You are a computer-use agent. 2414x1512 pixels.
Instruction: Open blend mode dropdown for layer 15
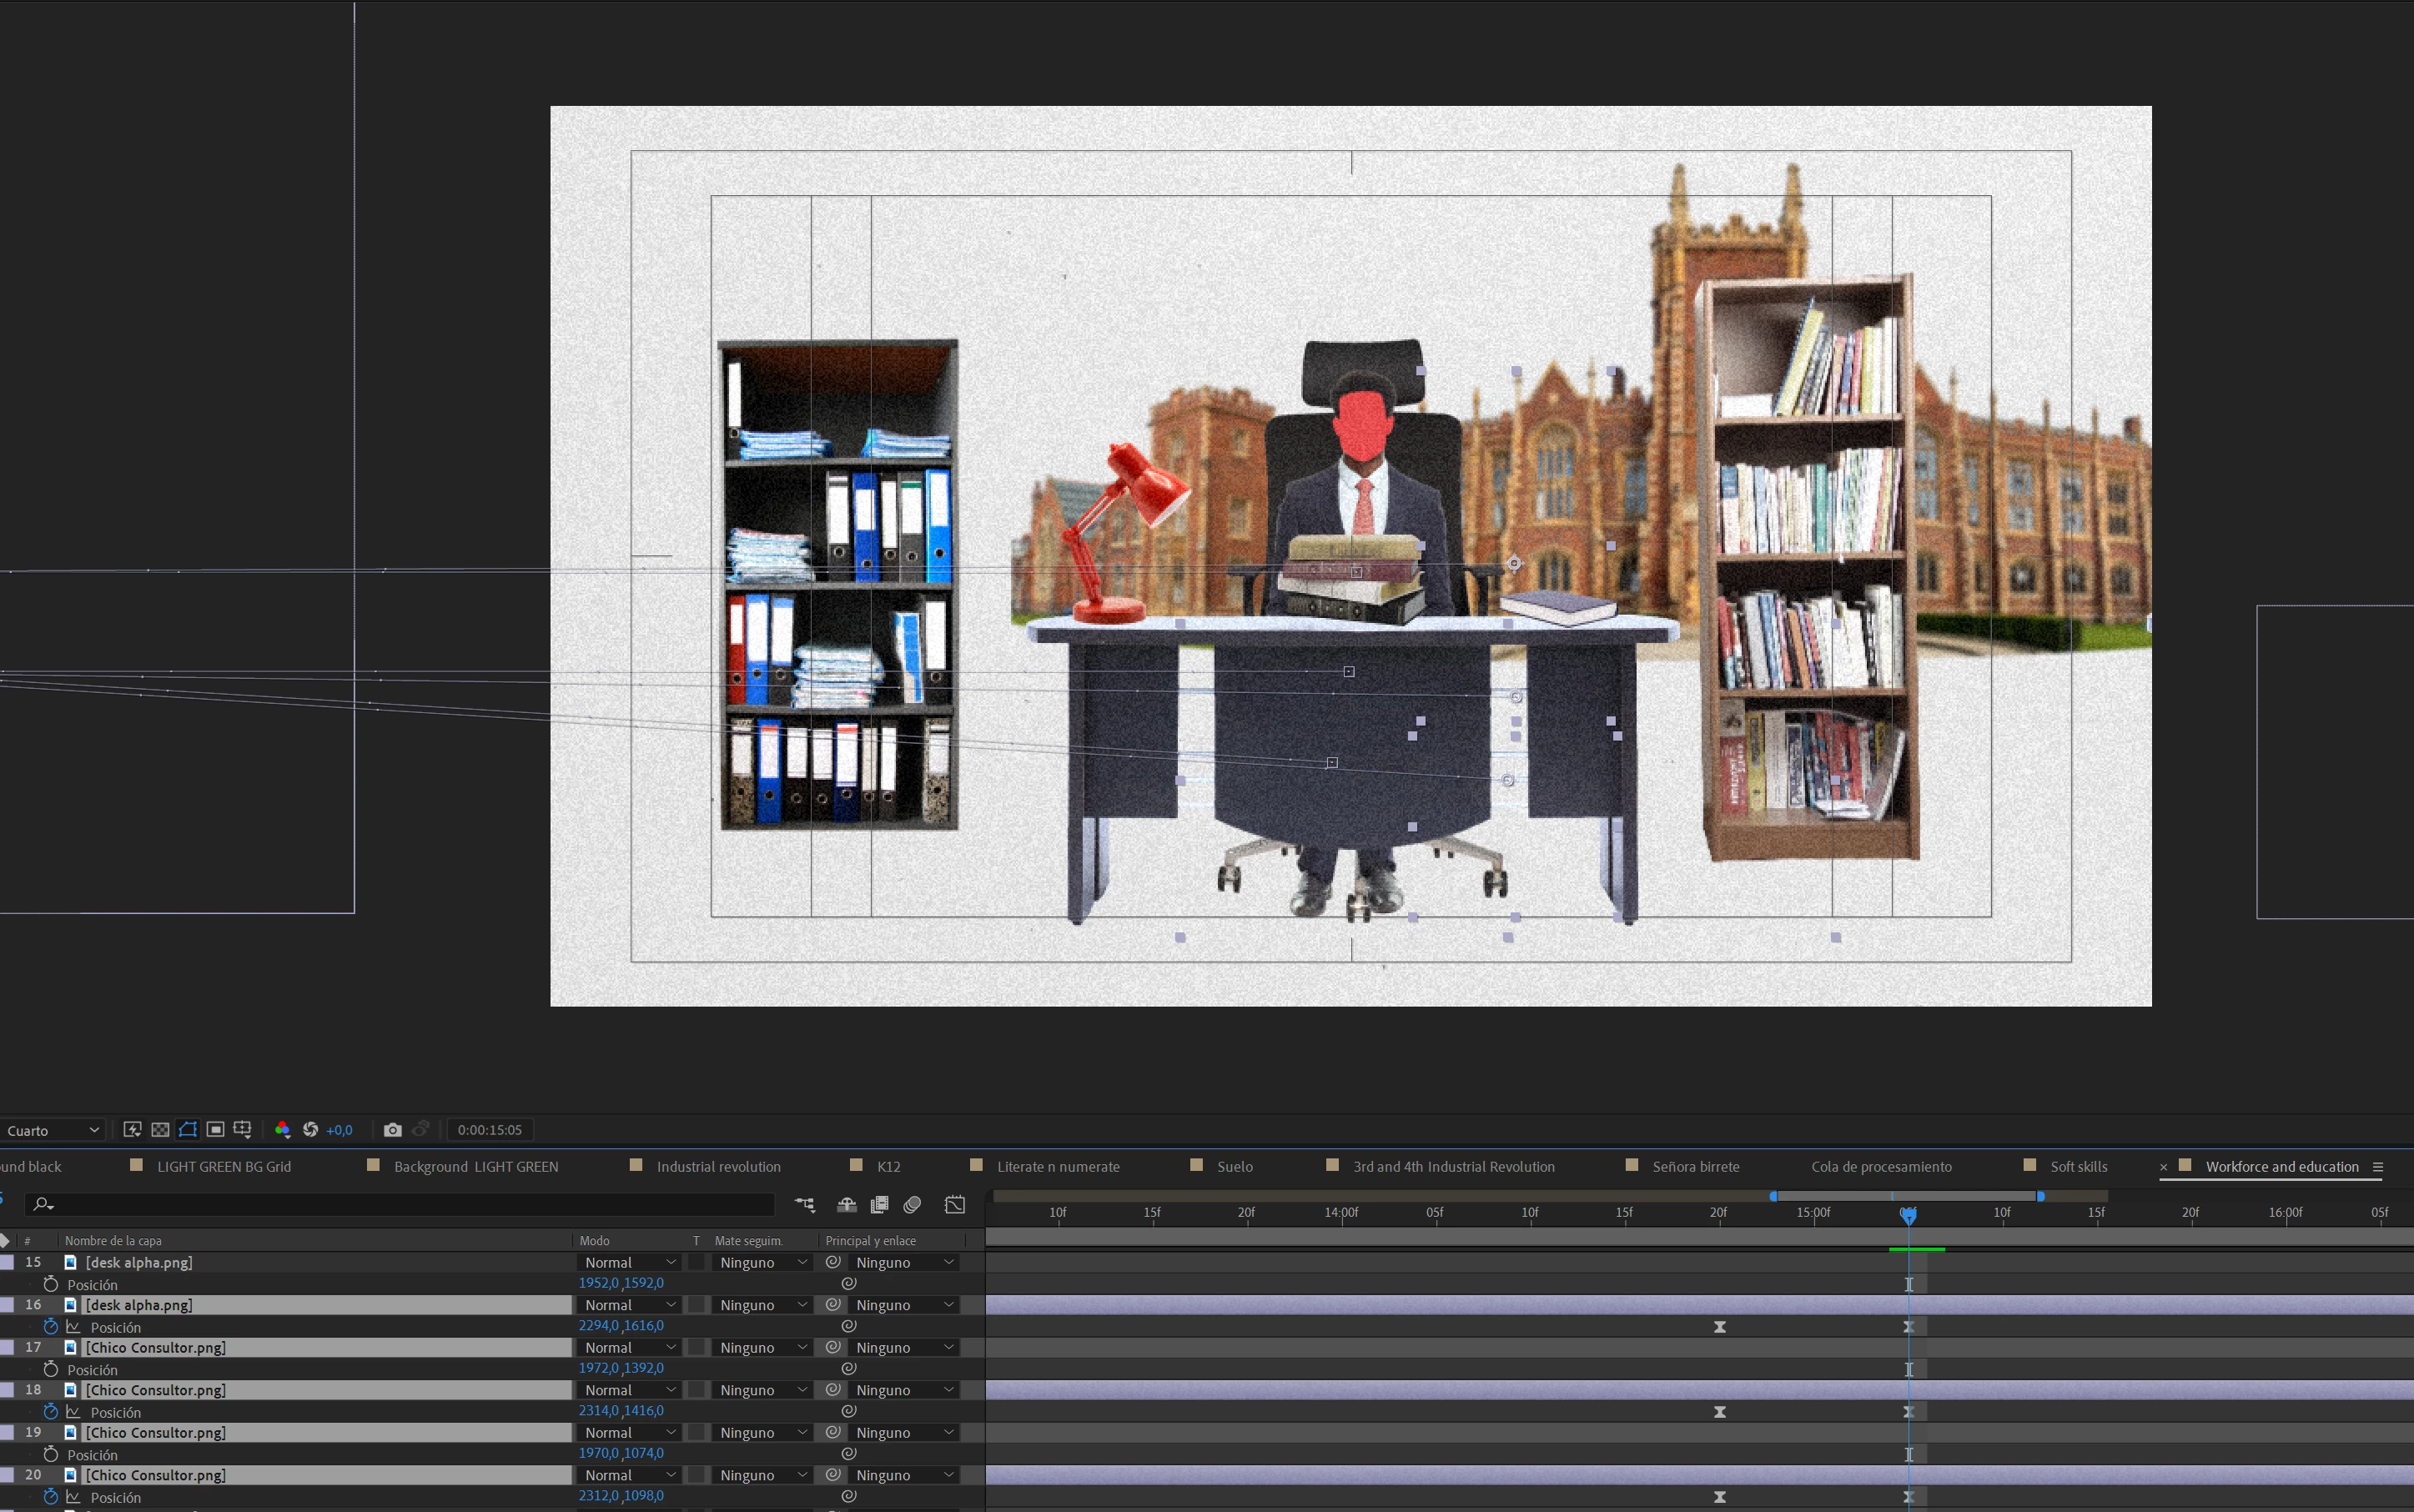[x=630, y=1262]
